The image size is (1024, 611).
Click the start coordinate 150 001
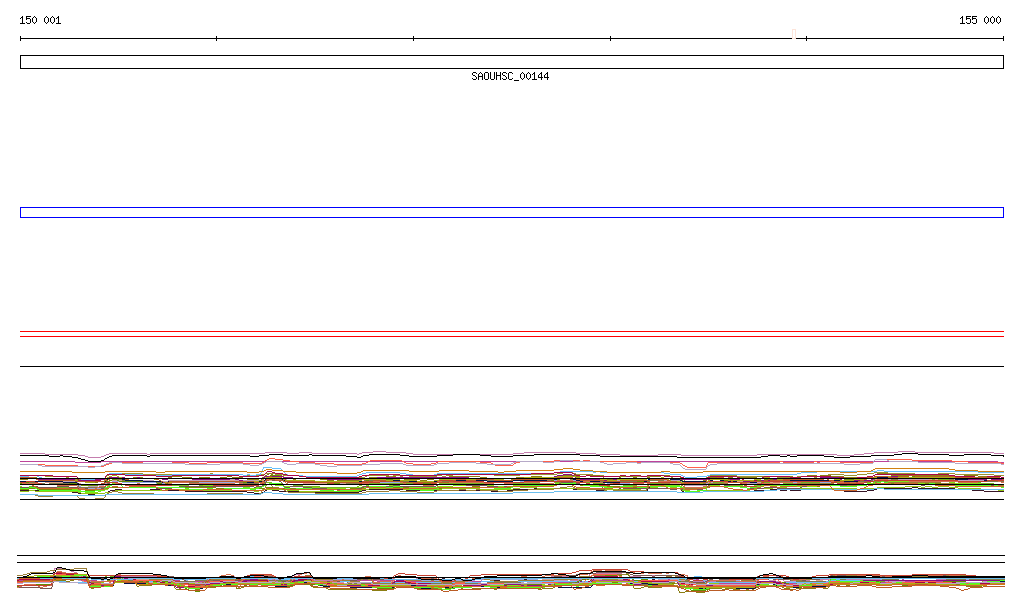(x=40, y=20)
